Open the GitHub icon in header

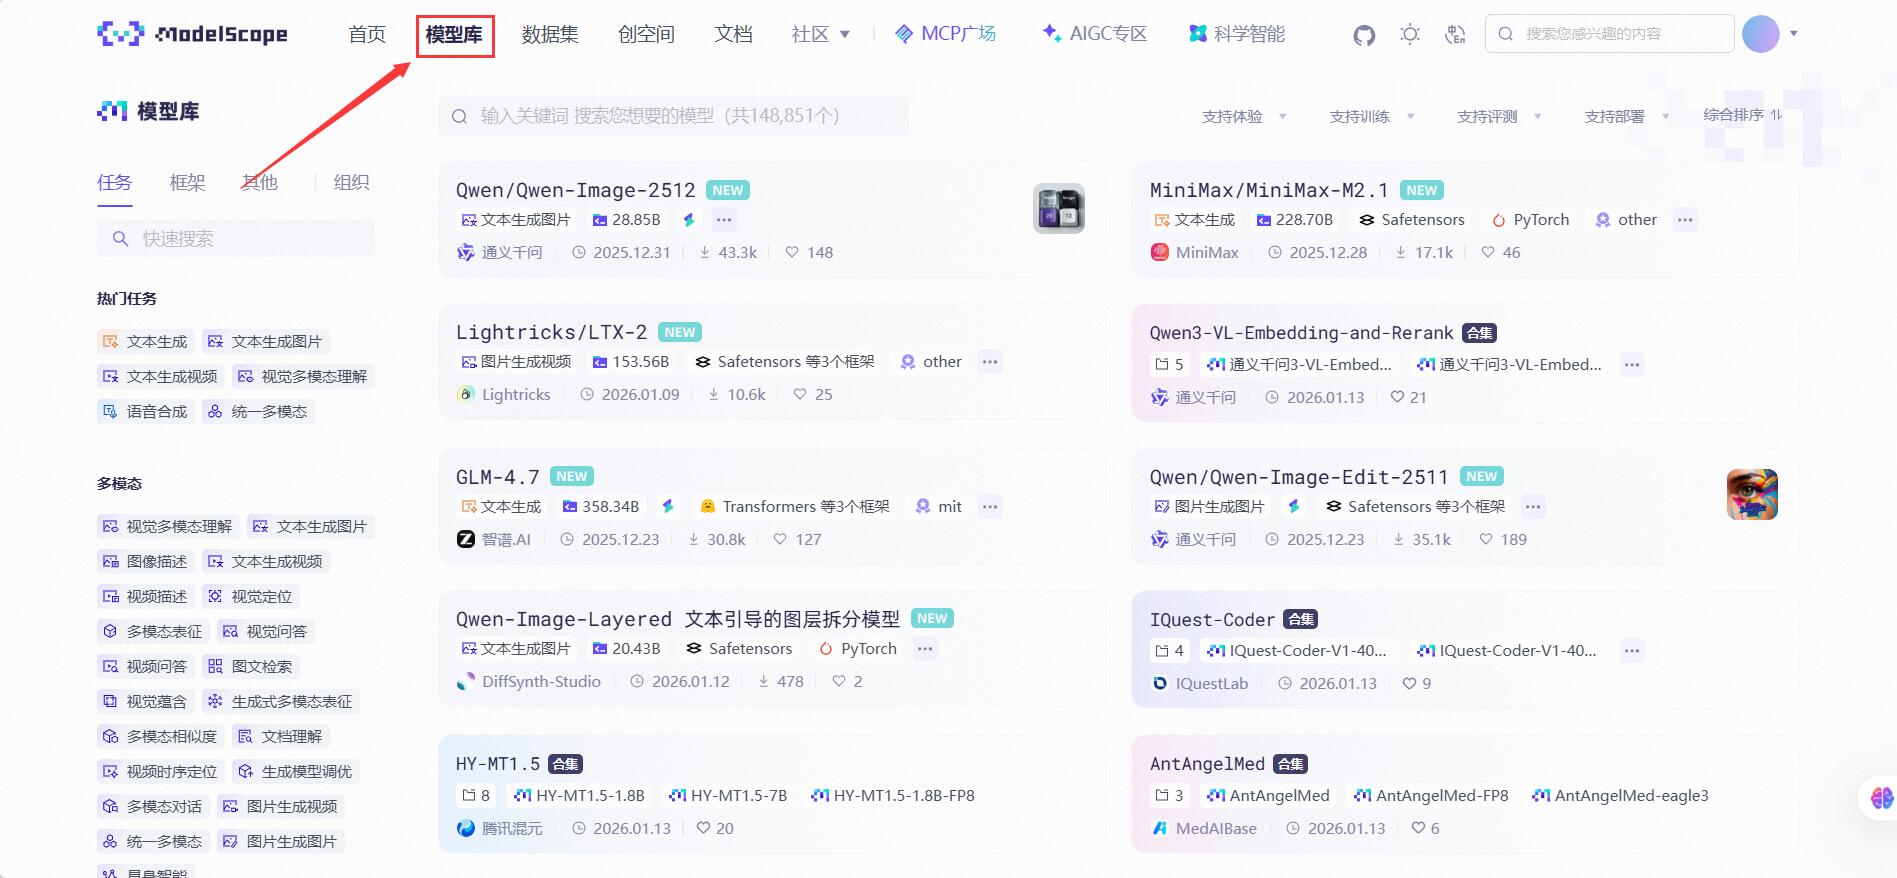(1364, 35)
